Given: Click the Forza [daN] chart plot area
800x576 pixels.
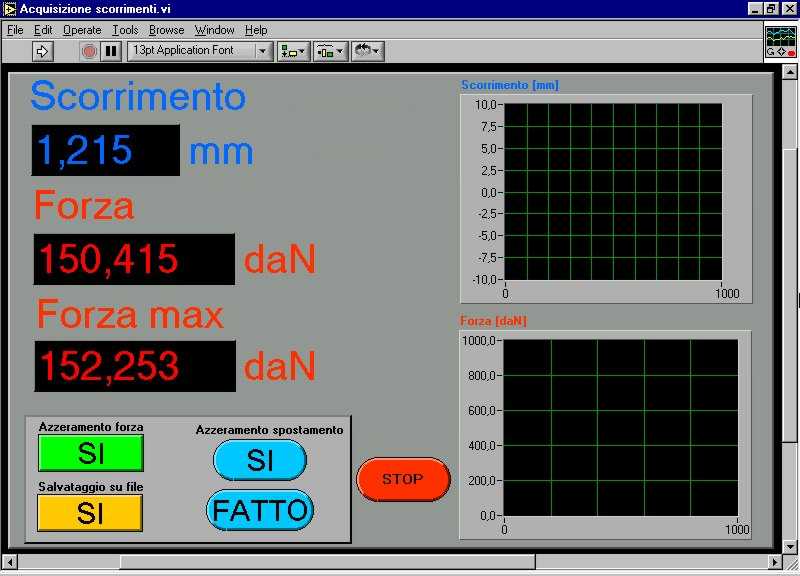Looking at the screenshot, I should click(x=620, y=428).
